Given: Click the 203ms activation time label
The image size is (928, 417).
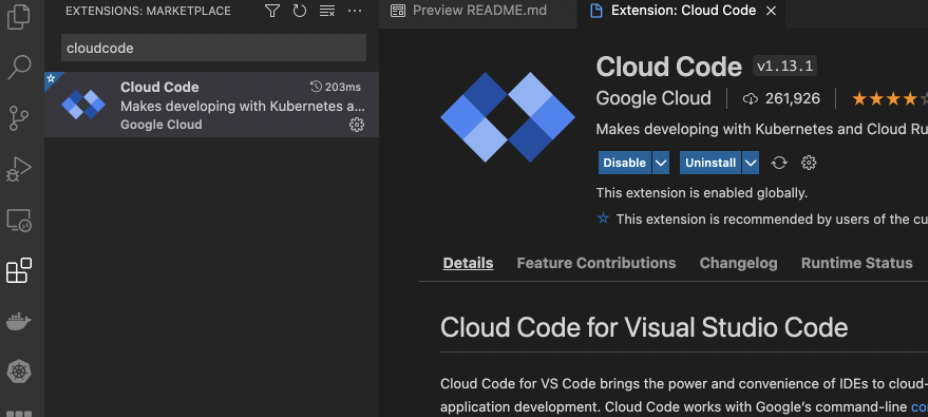Looking at the screenshot, I should pos(336,87).
